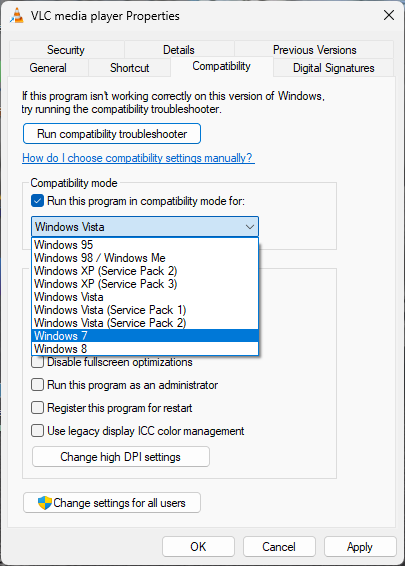The width and height of the screenshot is (405, 566).
Task: Open How do I choose compatibility settings link
Action: (138, 158)
